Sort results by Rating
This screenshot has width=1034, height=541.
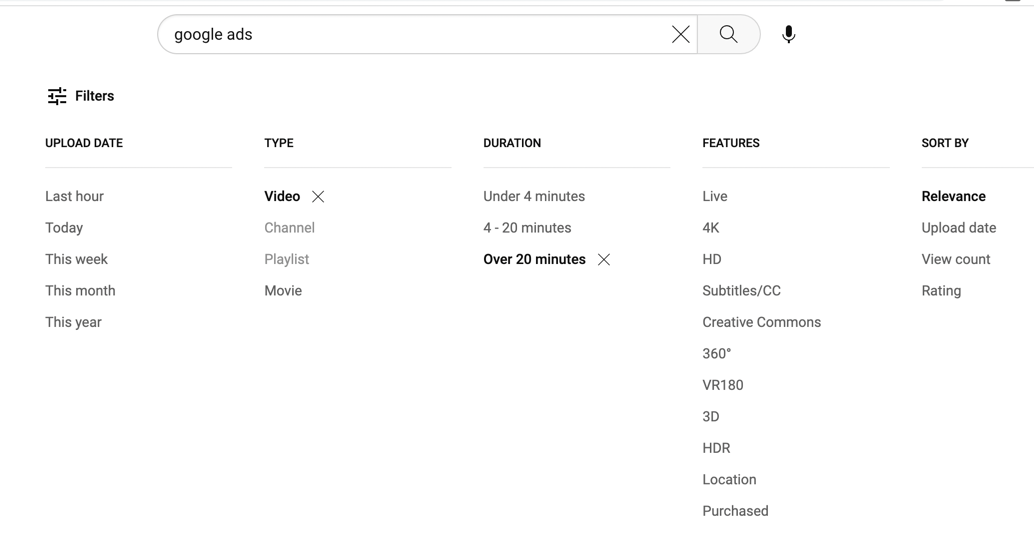click(941, 291)
